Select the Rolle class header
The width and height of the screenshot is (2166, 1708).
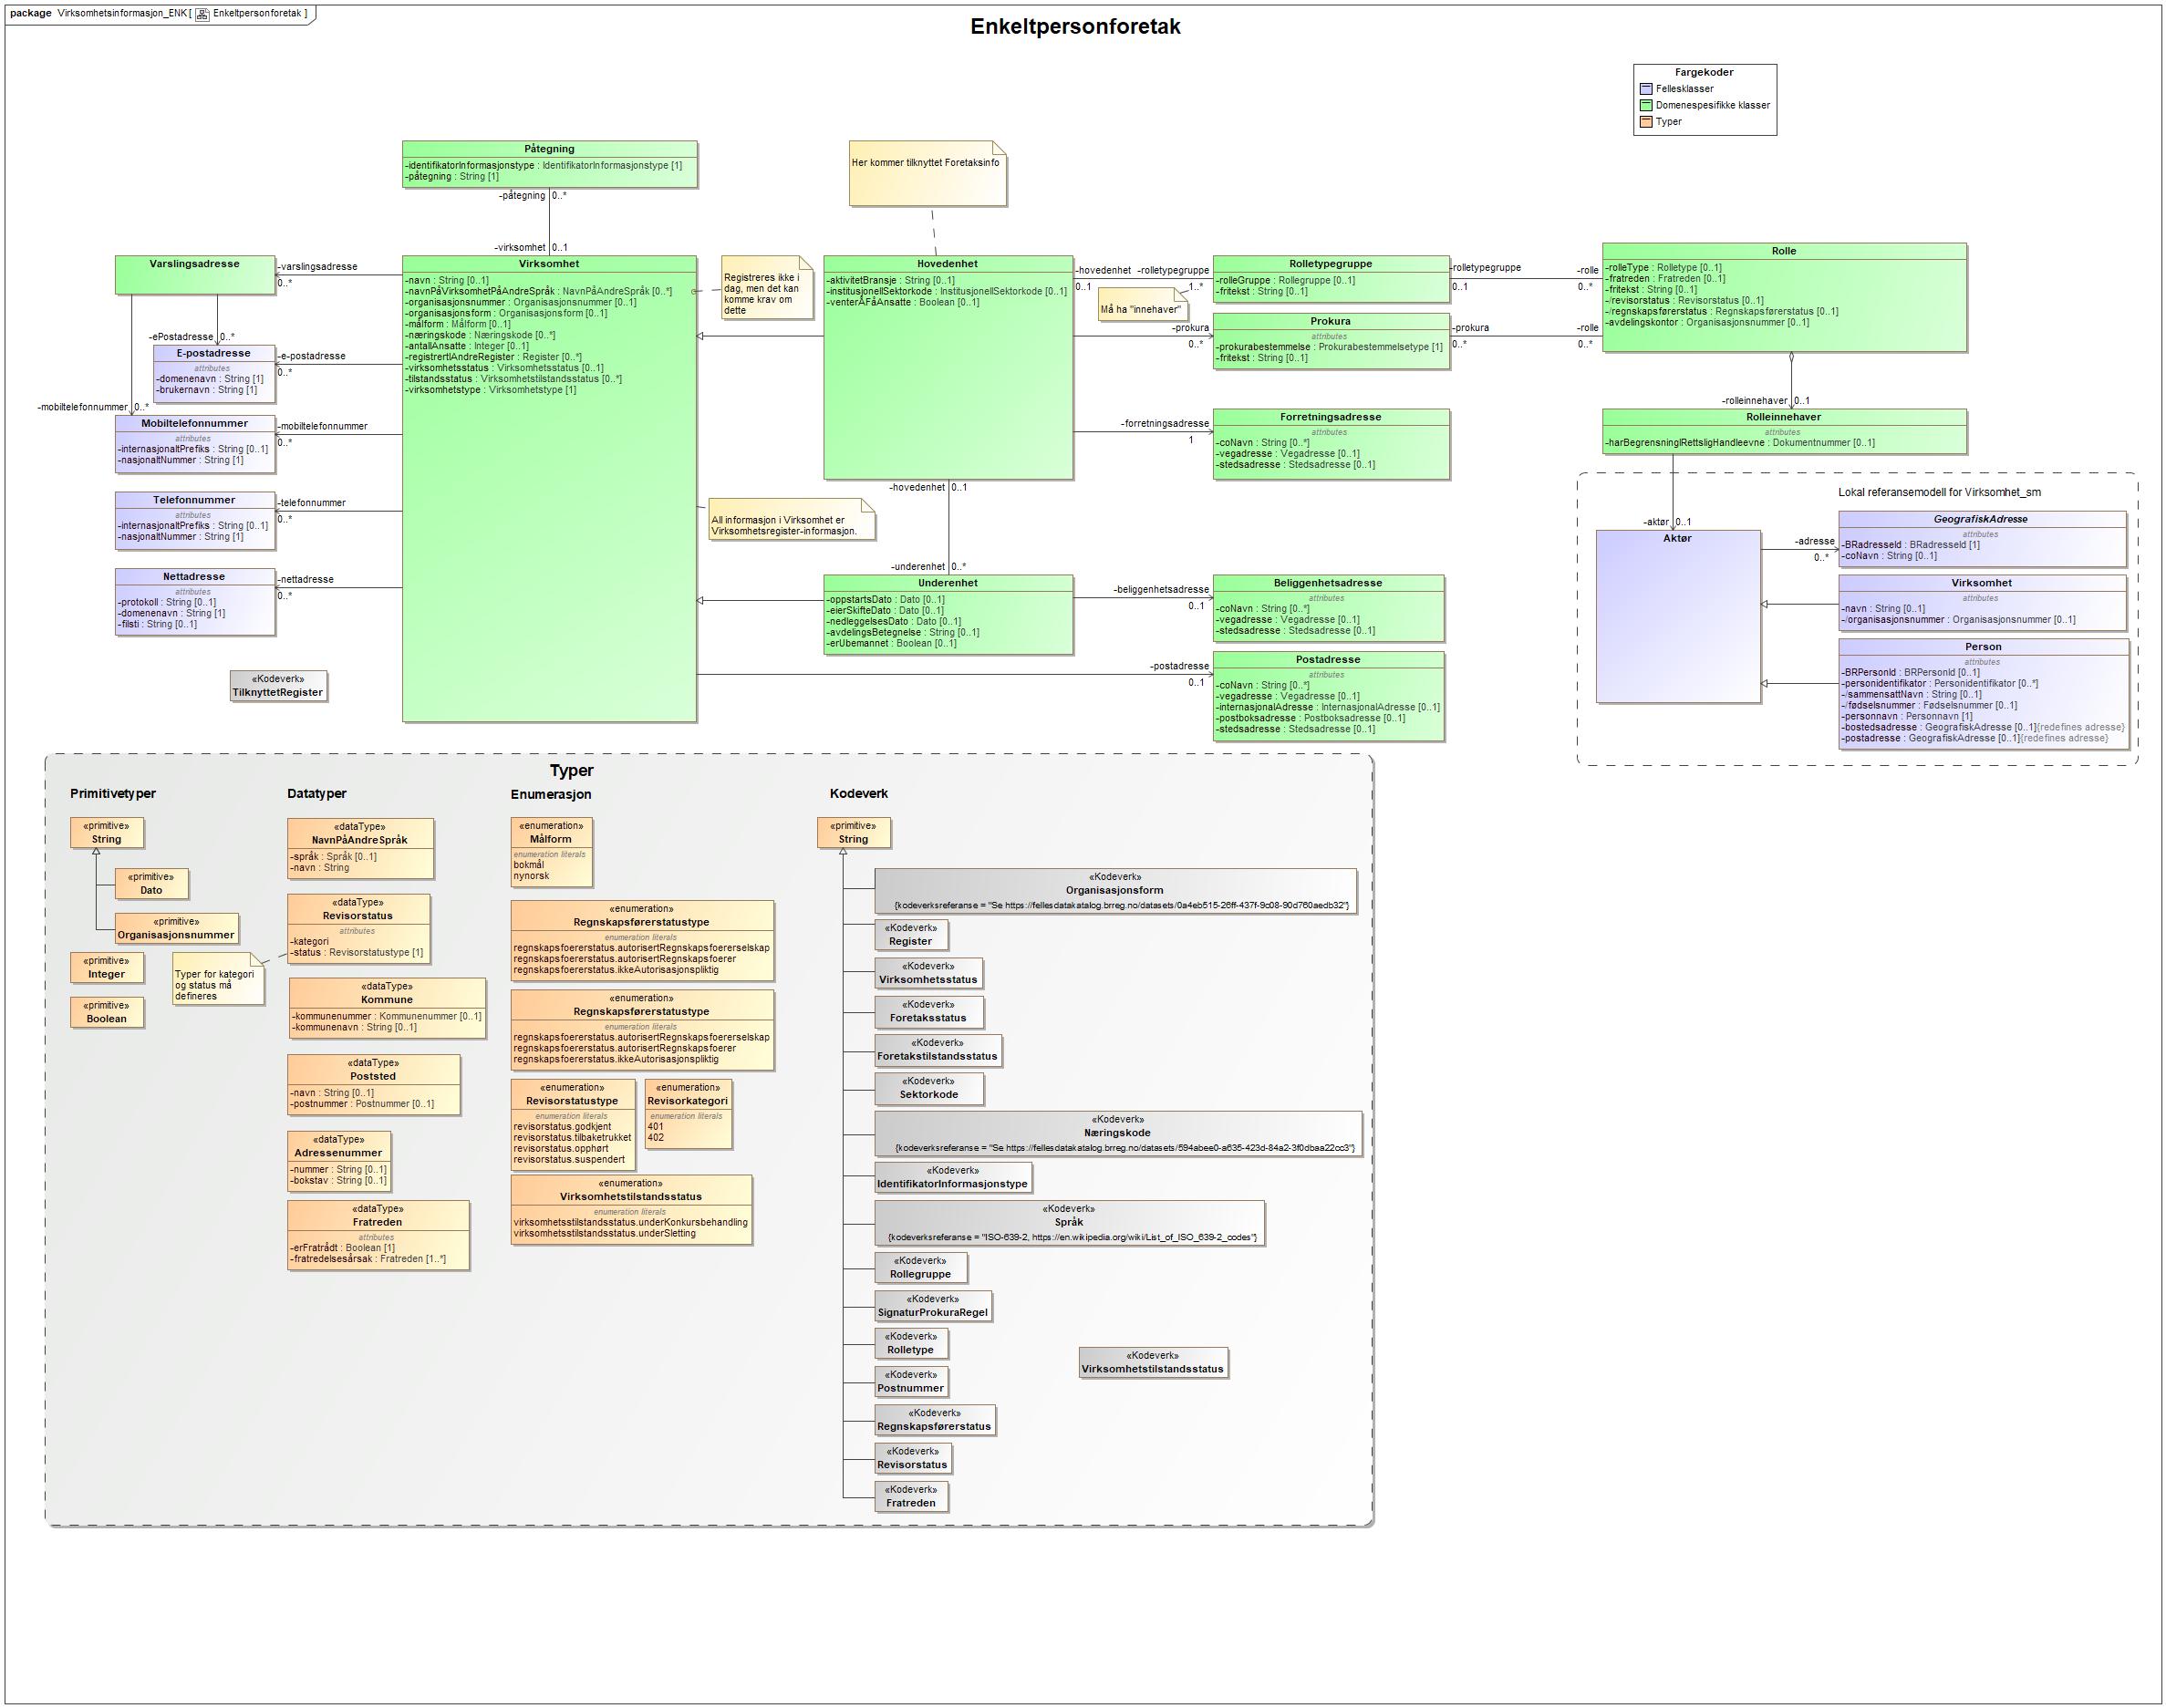tap(1783, 251)
